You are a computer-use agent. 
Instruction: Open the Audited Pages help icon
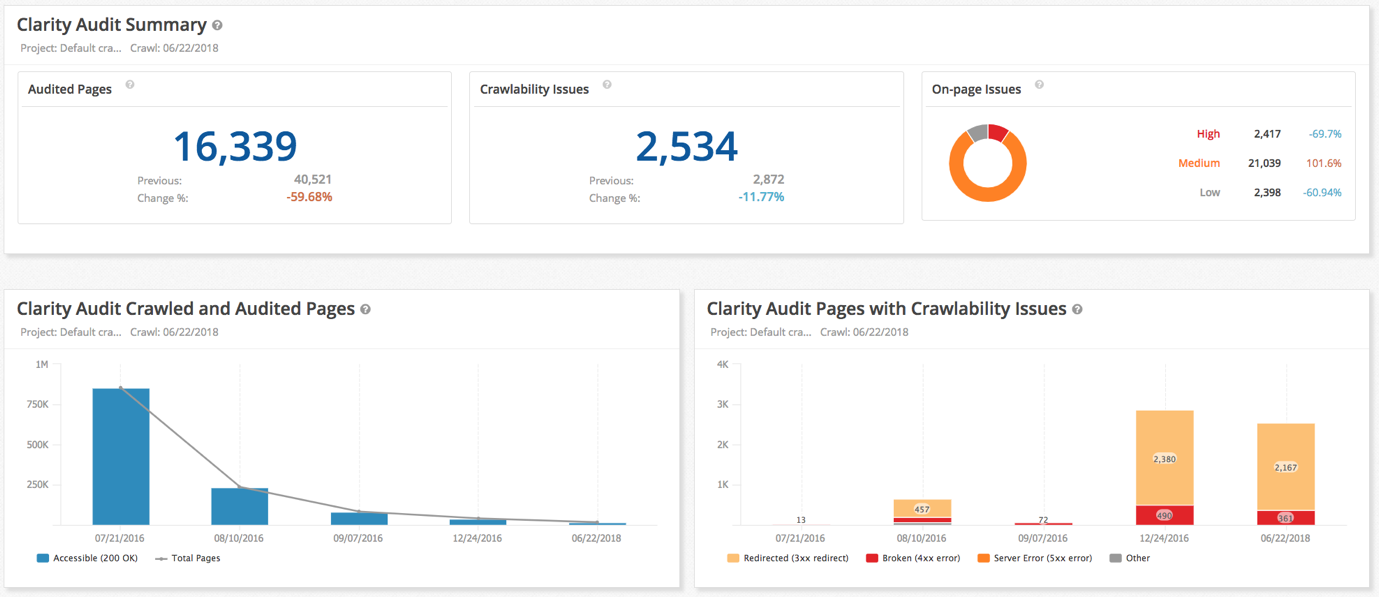pyautogui.click(x=129, y=86)
